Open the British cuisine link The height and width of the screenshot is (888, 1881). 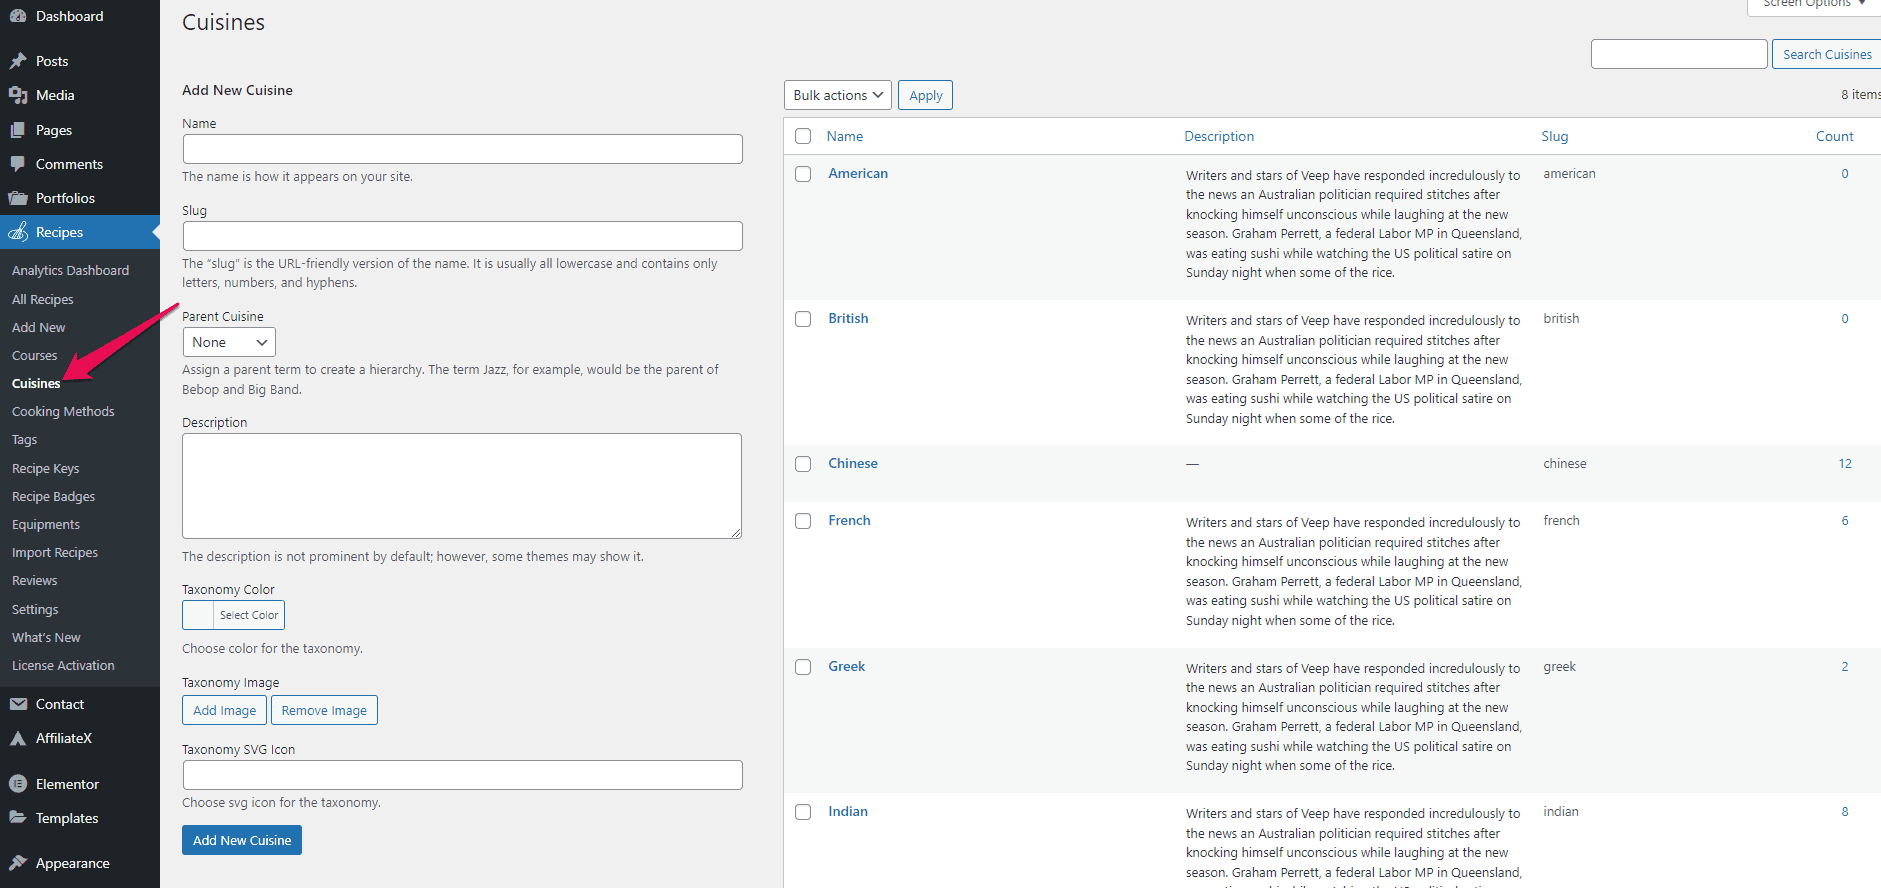pos(848,318)
